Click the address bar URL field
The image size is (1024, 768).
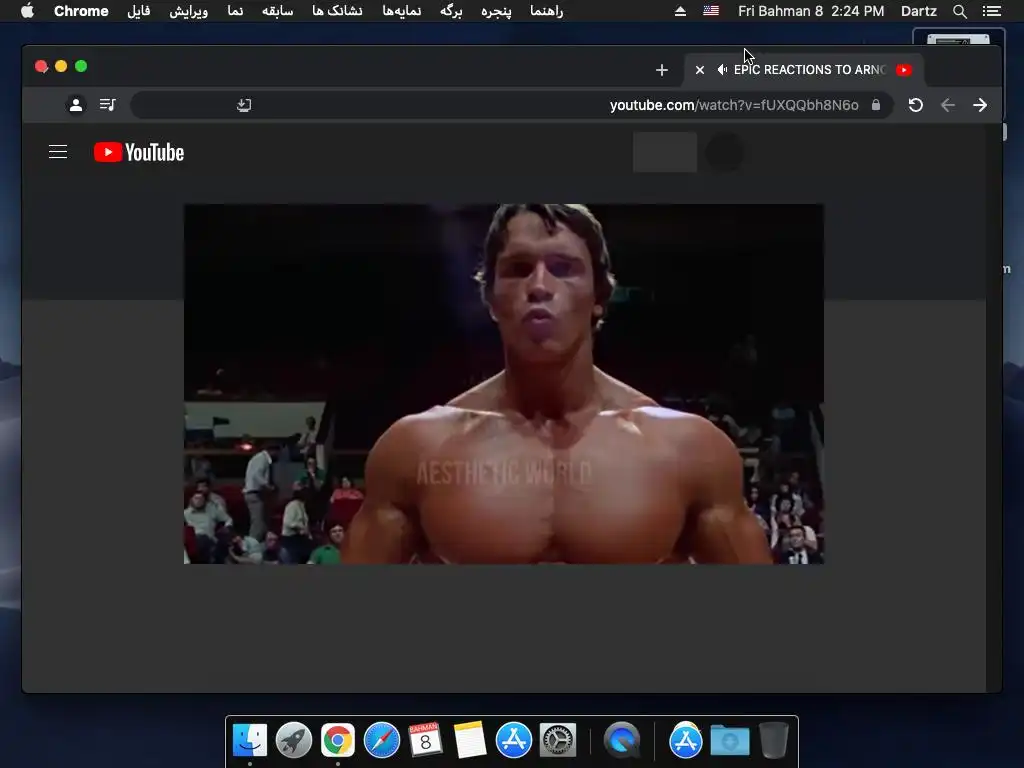511,105
